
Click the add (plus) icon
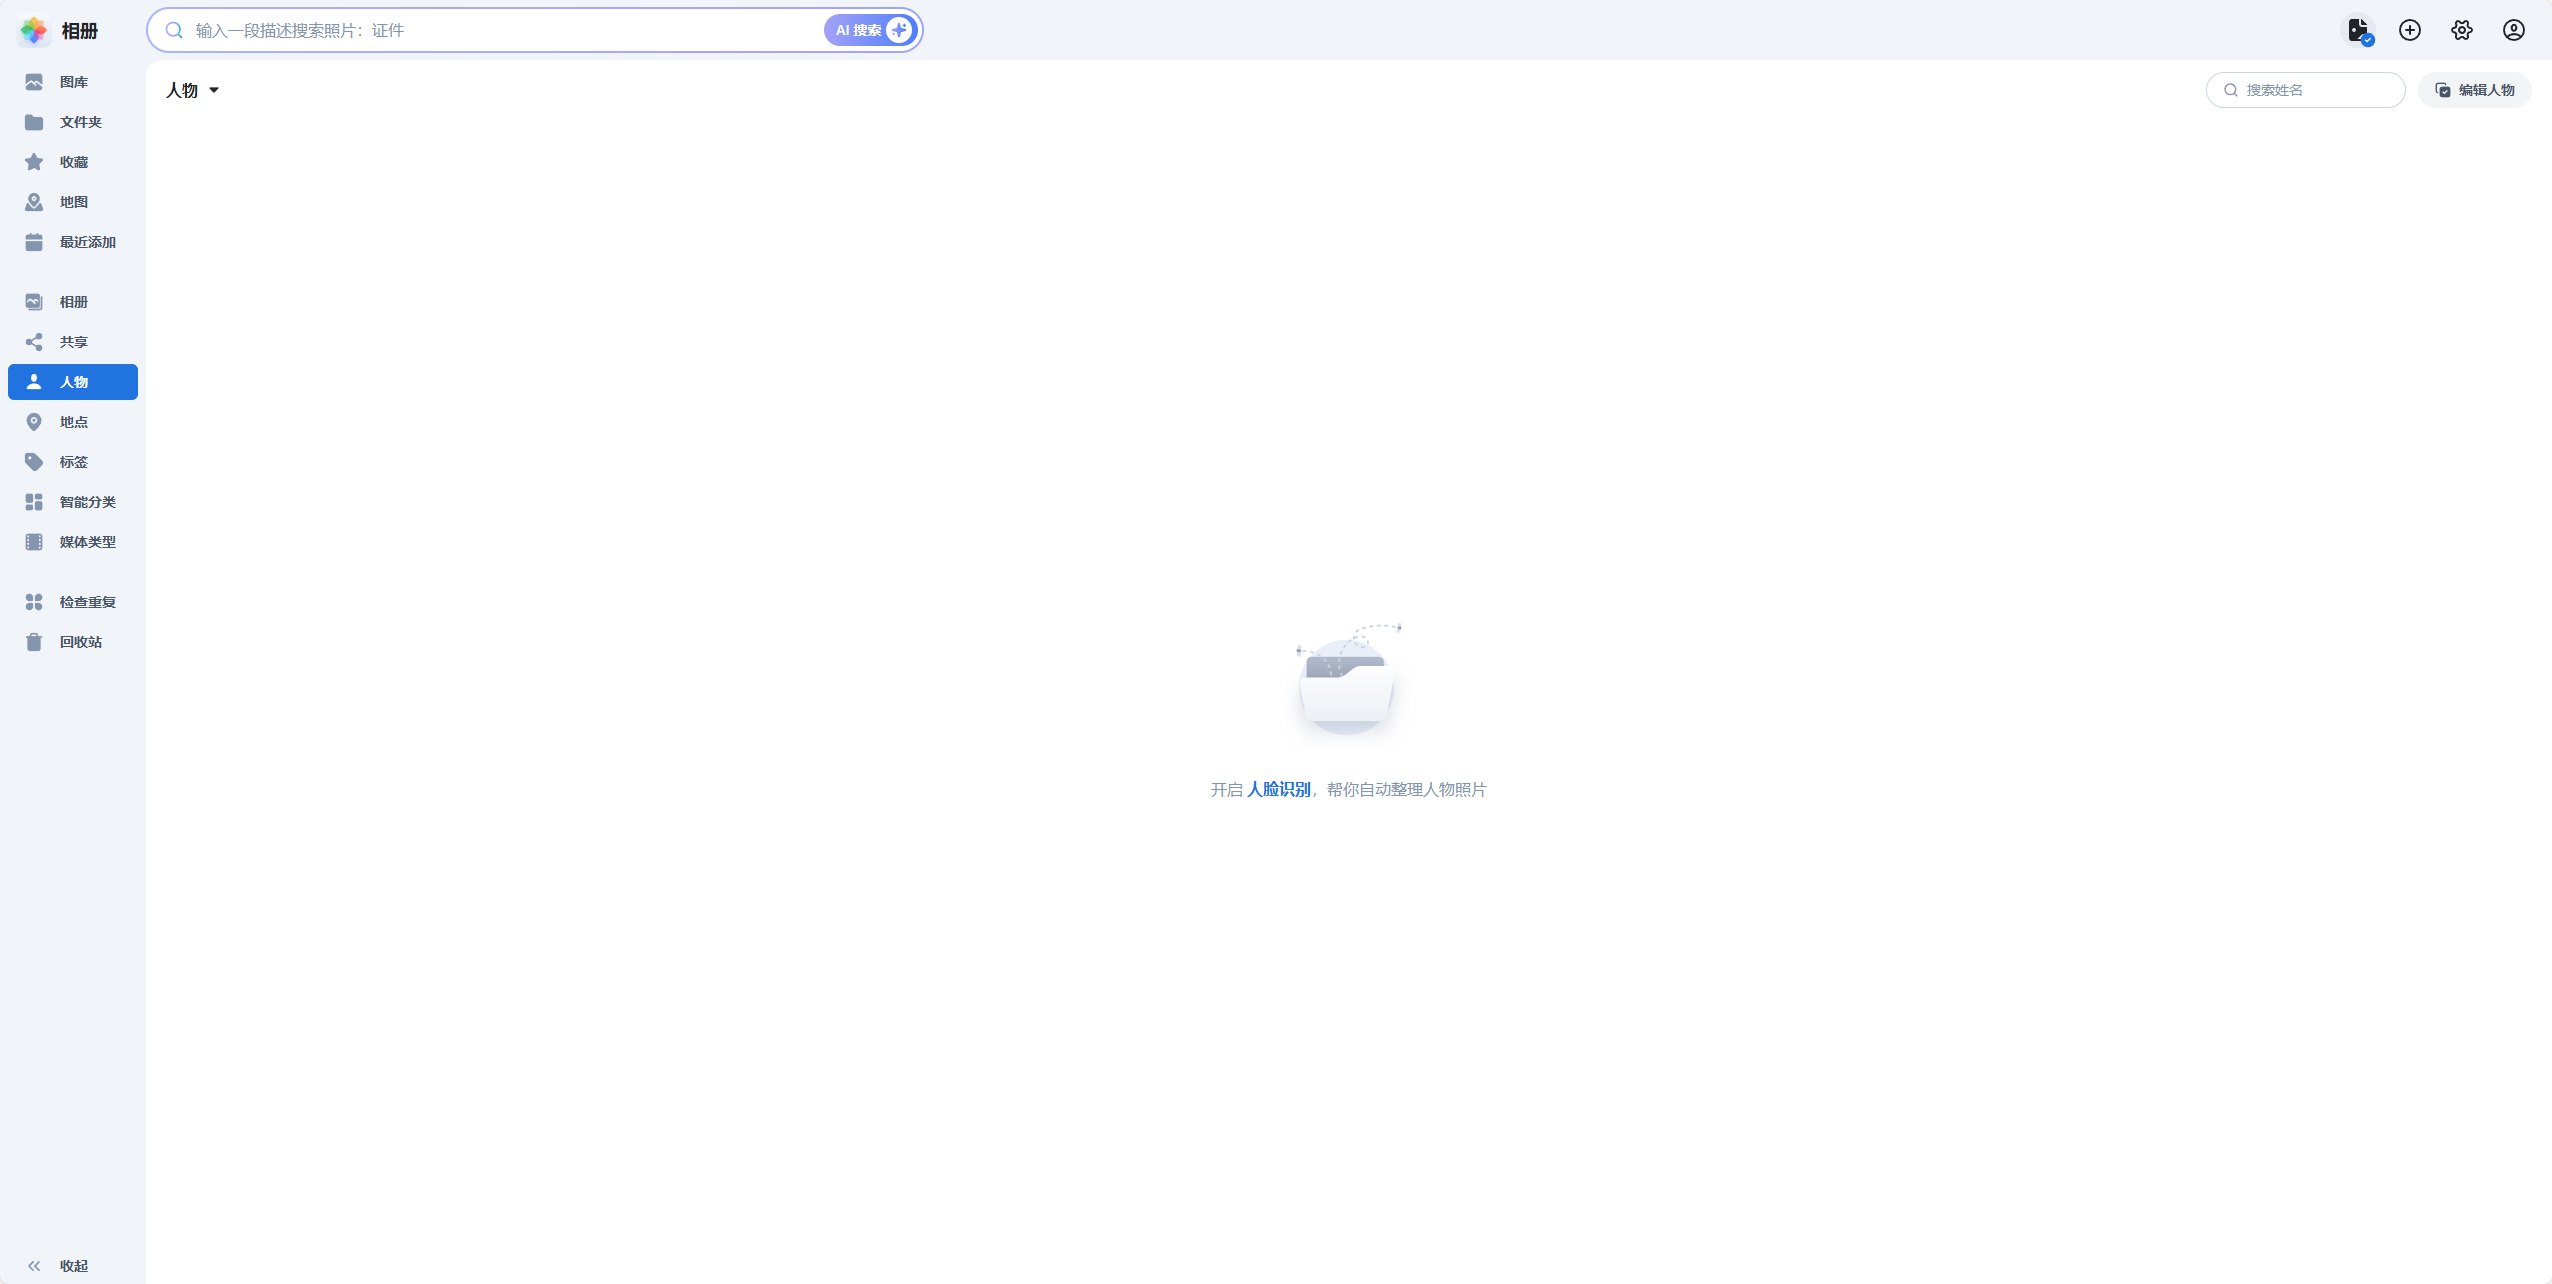[2410, 30]
